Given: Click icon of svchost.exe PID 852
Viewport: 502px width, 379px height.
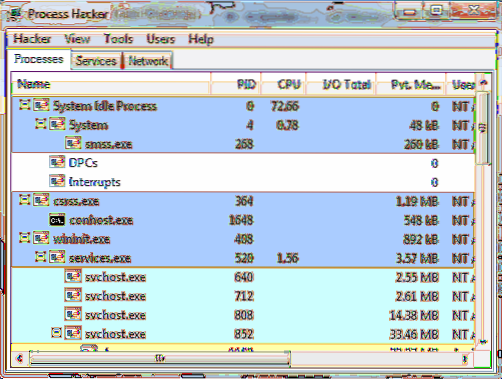Looking at the screenshot, I should point(73,334).
